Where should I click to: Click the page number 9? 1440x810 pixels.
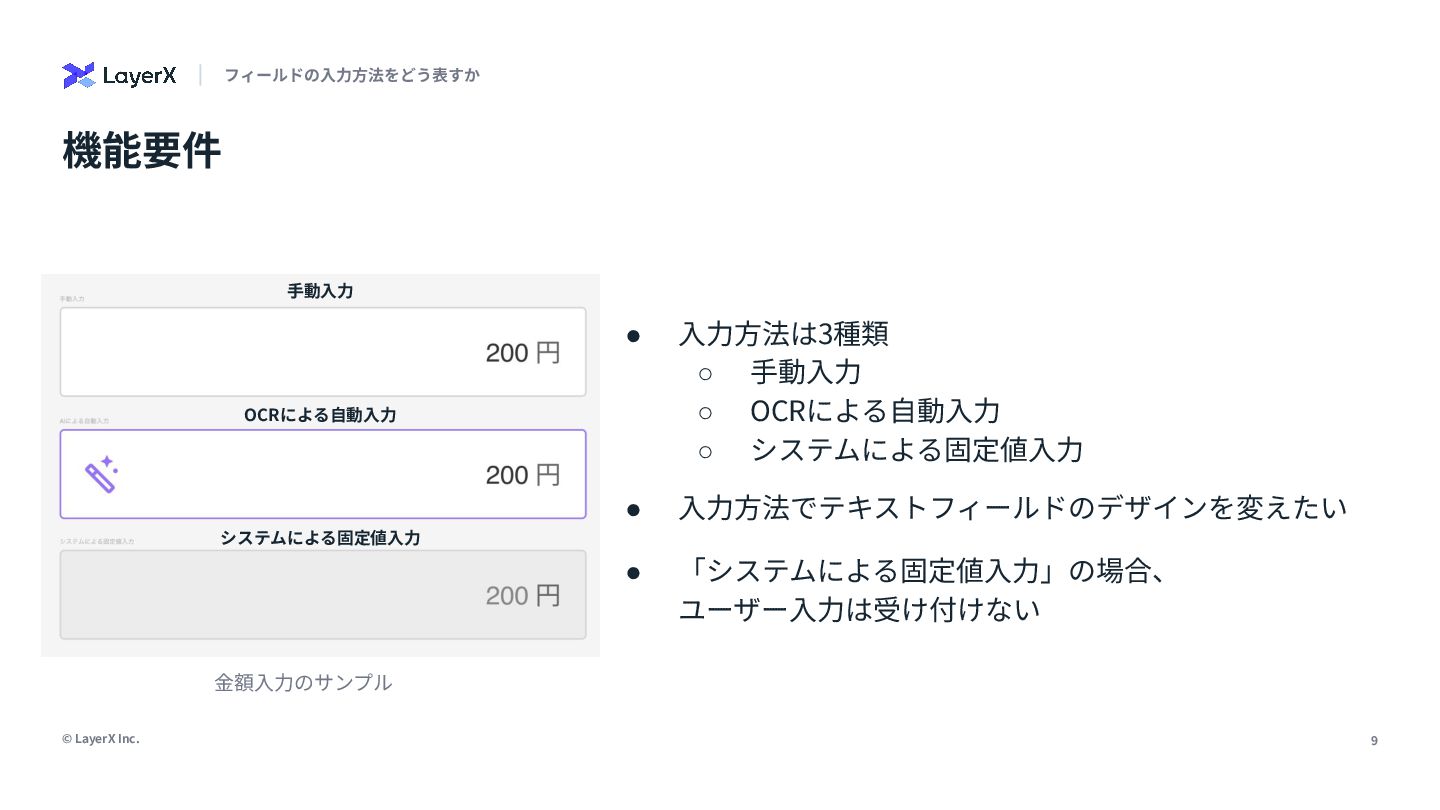(x=1374, y=740)
